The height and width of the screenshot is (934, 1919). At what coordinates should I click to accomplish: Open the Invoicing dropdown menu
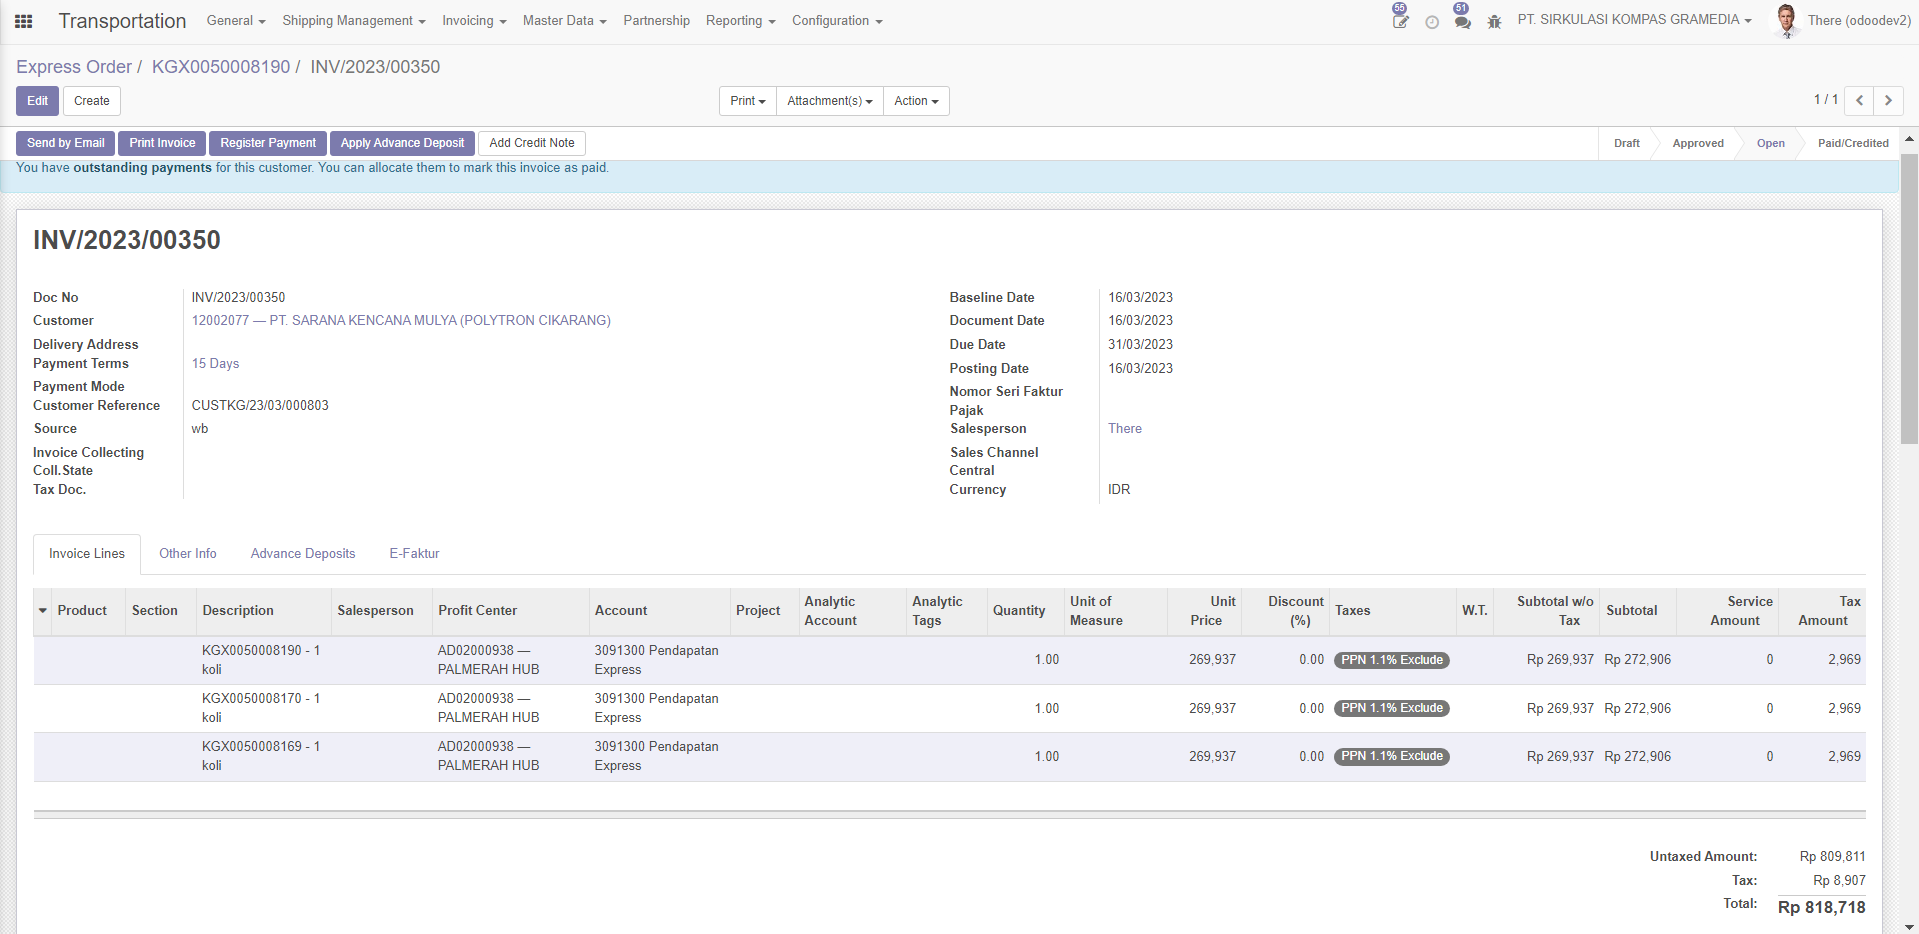[474, 21]
